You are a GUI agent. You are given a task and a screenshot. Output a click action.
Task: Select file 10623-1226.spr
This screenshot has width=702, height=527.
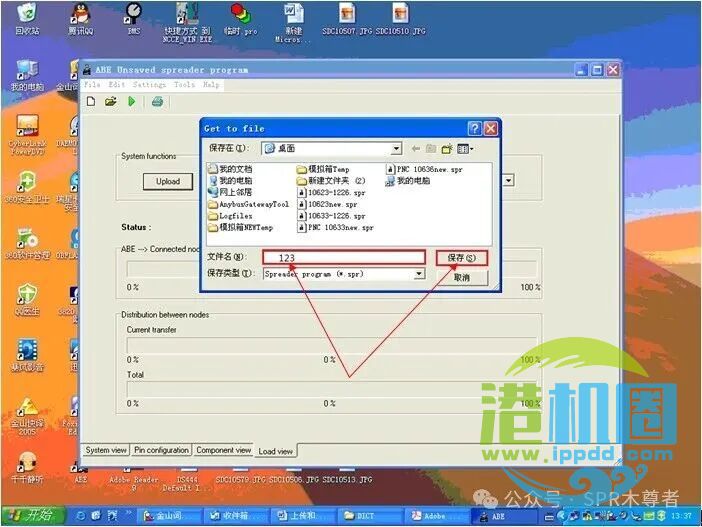pos(331,192)
